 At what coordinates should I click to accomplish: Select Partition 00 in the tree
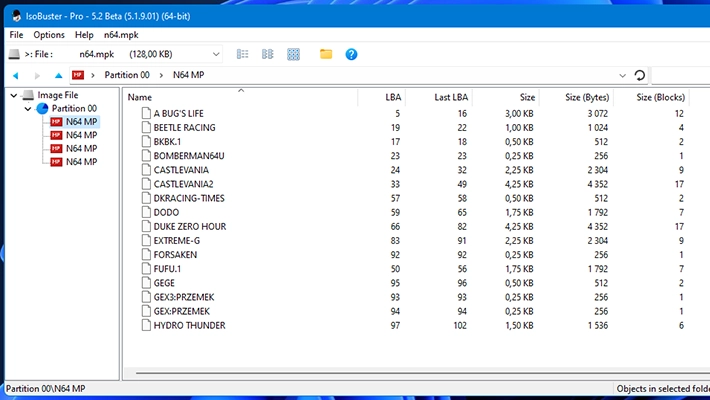tap(74, 108)
